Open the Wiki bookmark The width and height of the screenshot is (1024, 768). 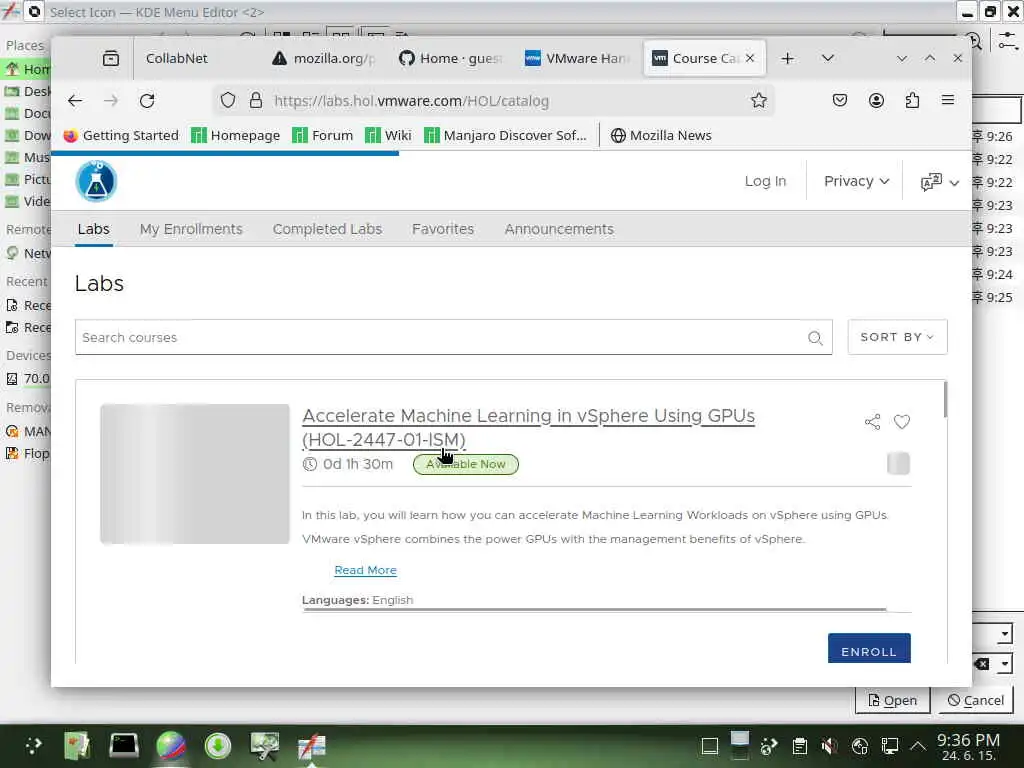point(389,135)
